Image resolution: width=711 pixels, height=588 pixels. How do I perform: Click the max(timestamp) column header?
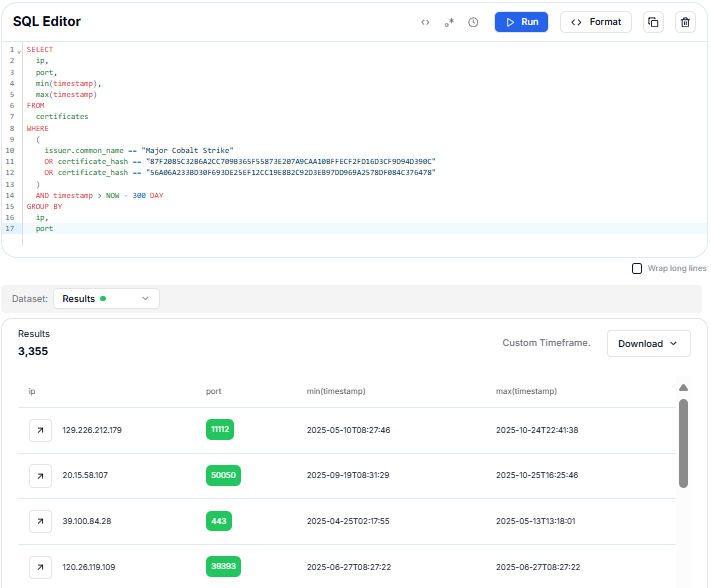tap(526, 391)
